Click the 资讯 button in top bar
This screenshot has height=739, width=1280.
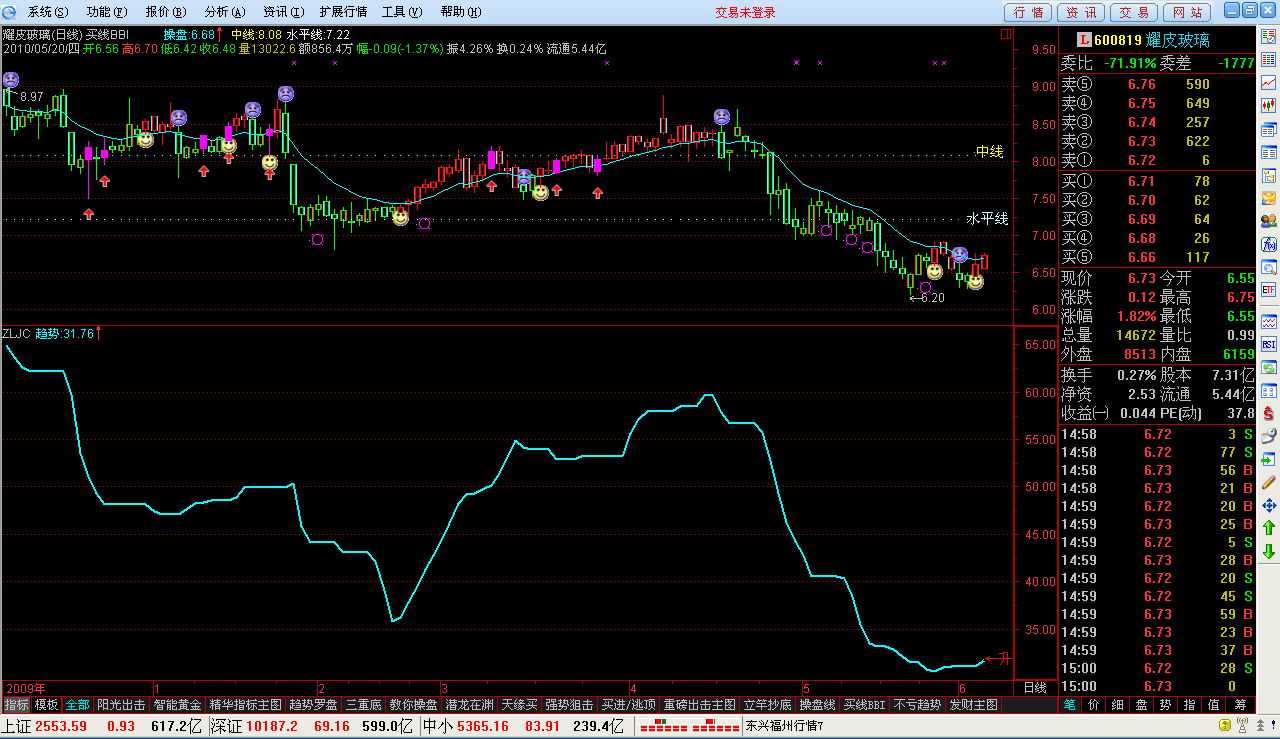(1081, 12)
